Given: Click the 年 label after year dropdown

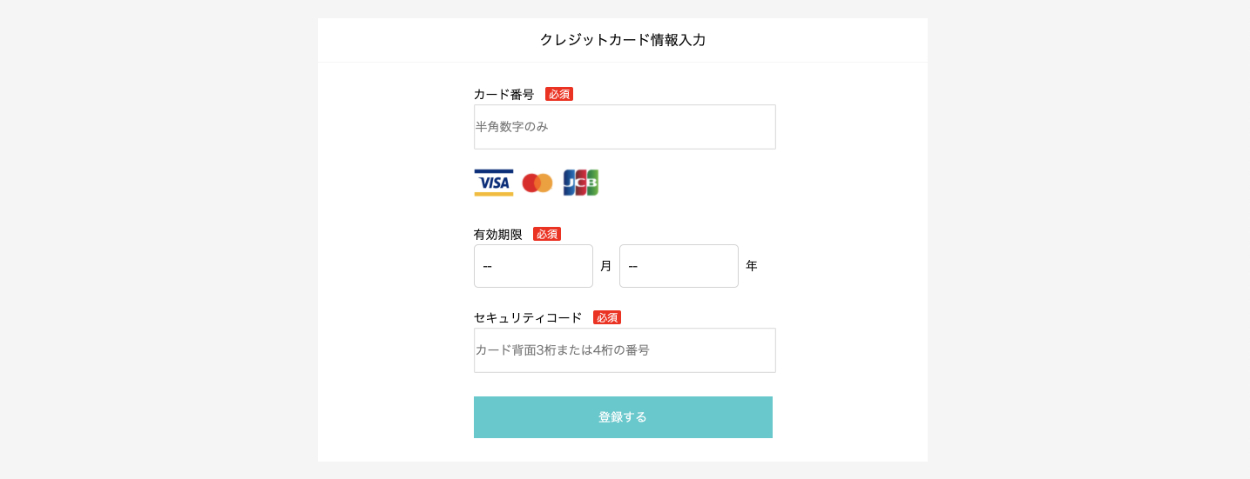Looking at the screenshot, I should [x=752, y=266].
